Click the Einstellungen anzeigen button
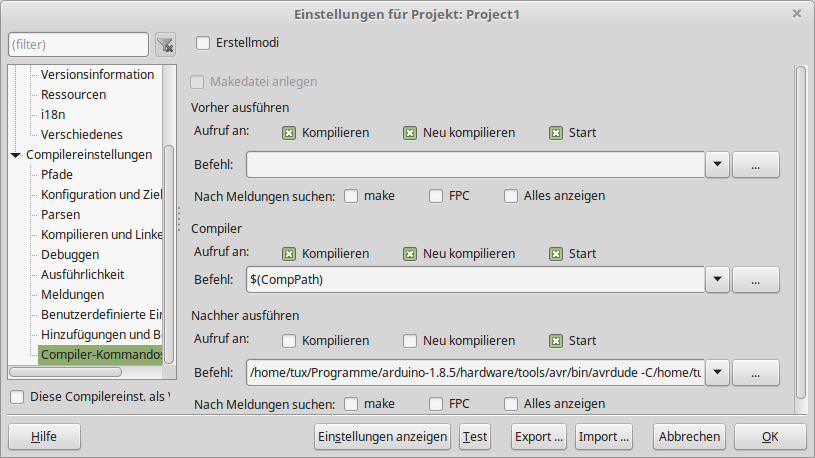This screenshot has height=458, width=815. pyautogui.click(x=382, y=437)
